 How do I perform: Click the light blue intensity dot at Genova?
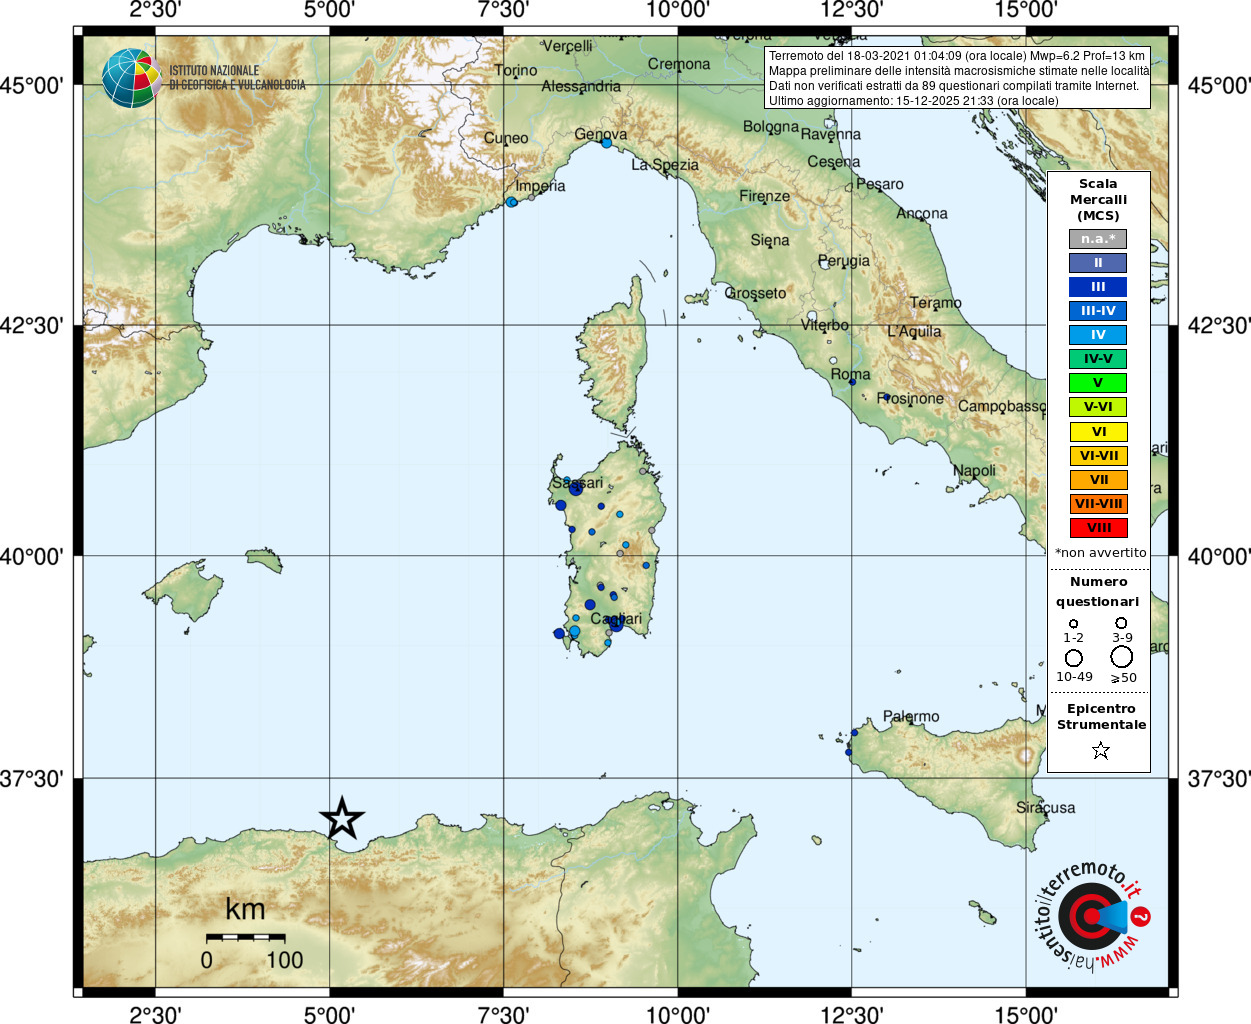click(x=606, y=143)
